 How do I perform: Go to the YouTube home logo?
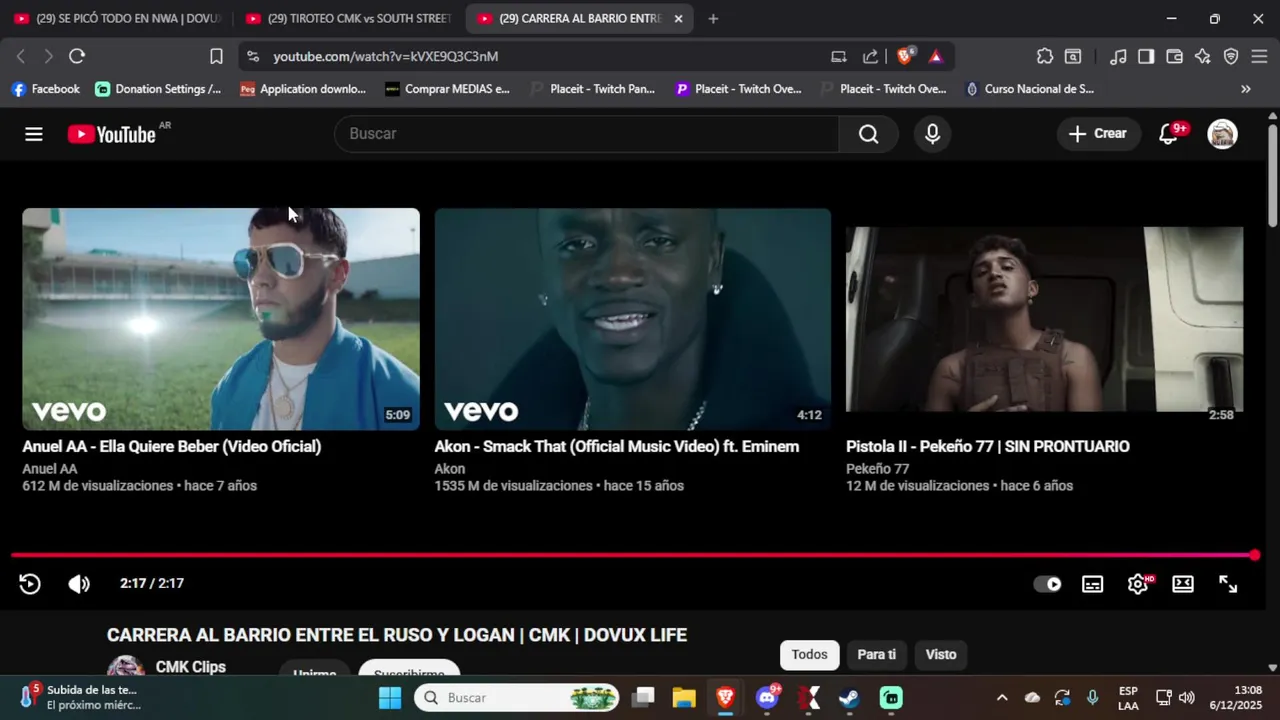(112, 134)
